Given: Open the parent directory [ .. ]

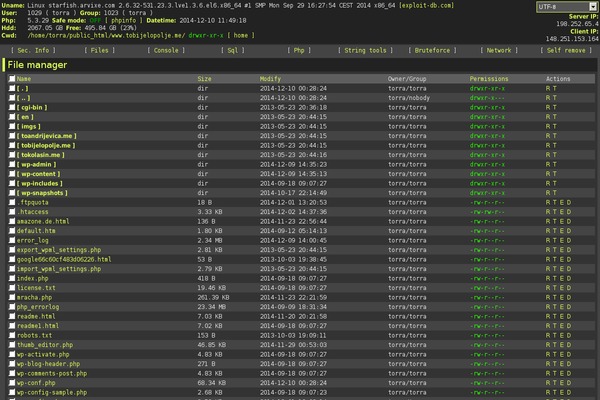Looking at the screenshot, I should click(x=23, y=98).
